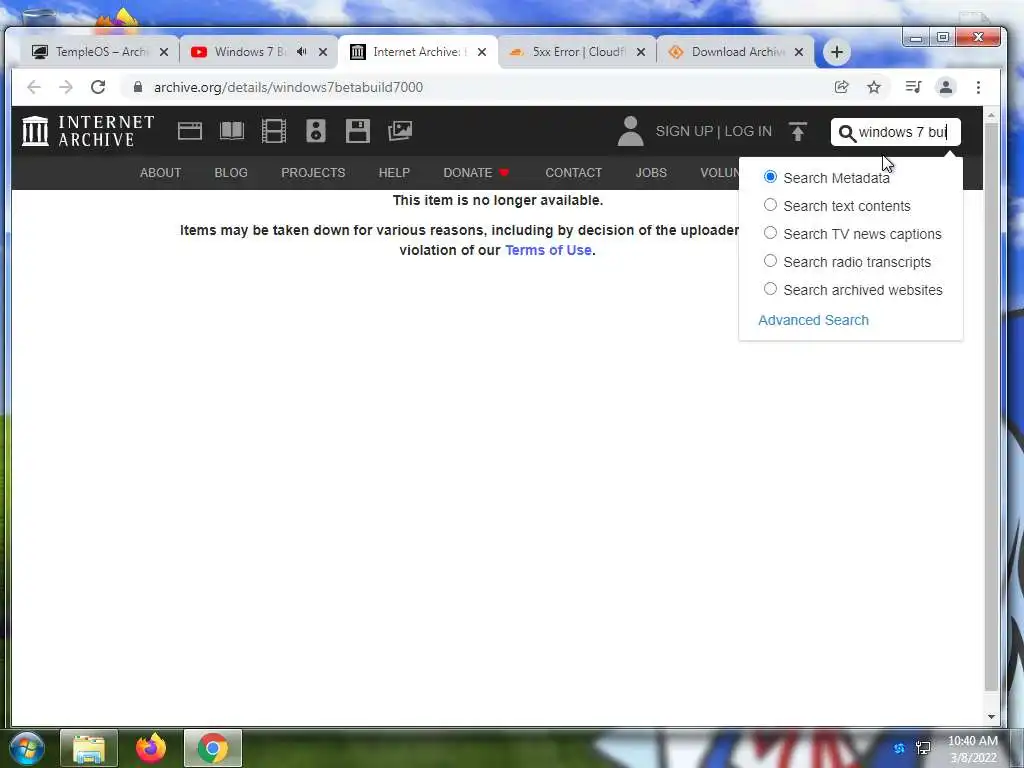Close the Internet Archive tab

coord(482,52)
